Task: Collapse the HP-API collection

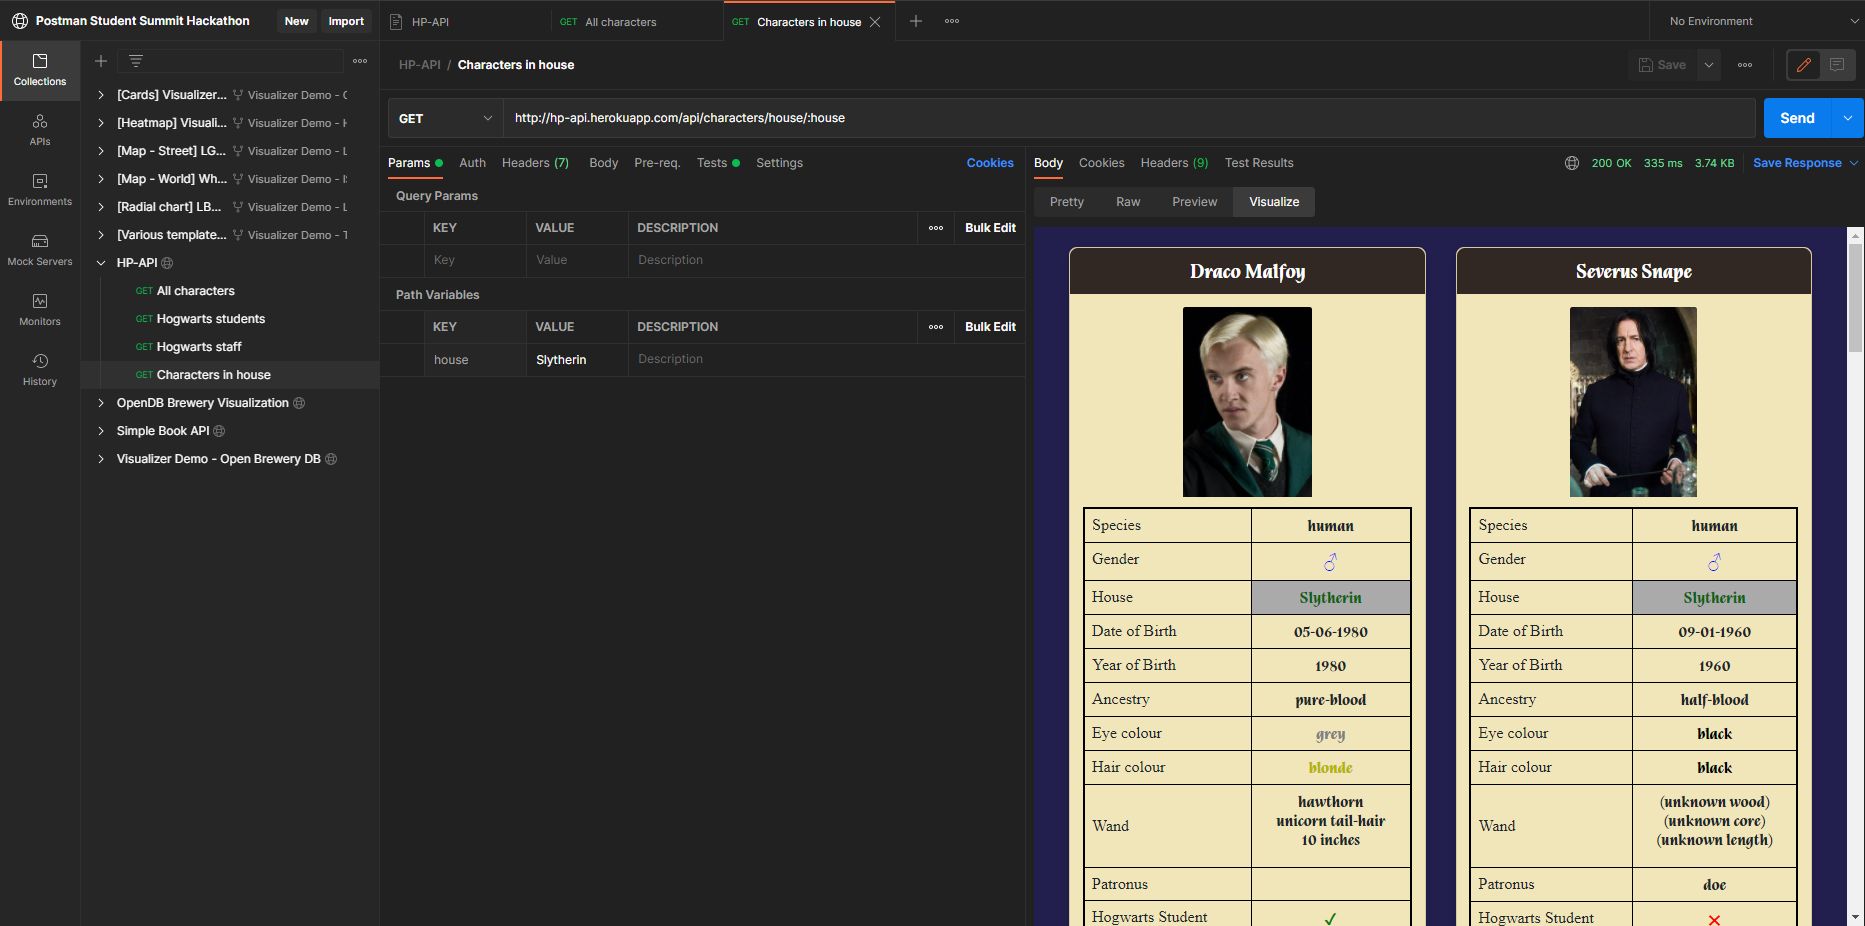Action: [101, 263]
